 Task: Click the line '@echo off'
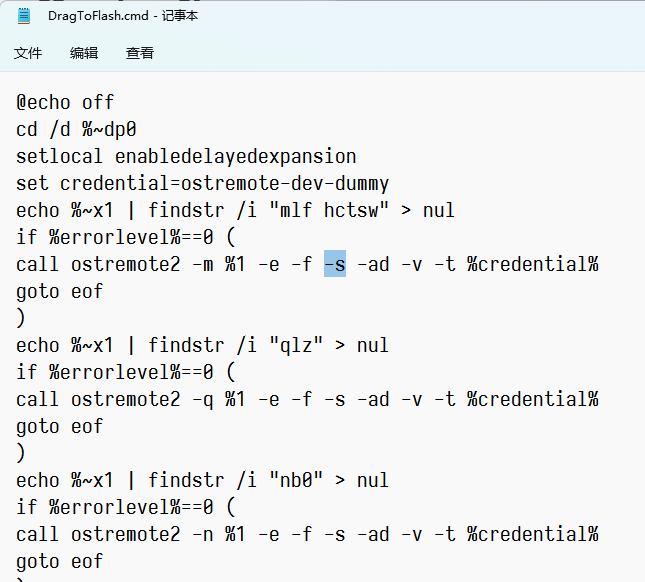pyautogui.click(x=65, y=102)
